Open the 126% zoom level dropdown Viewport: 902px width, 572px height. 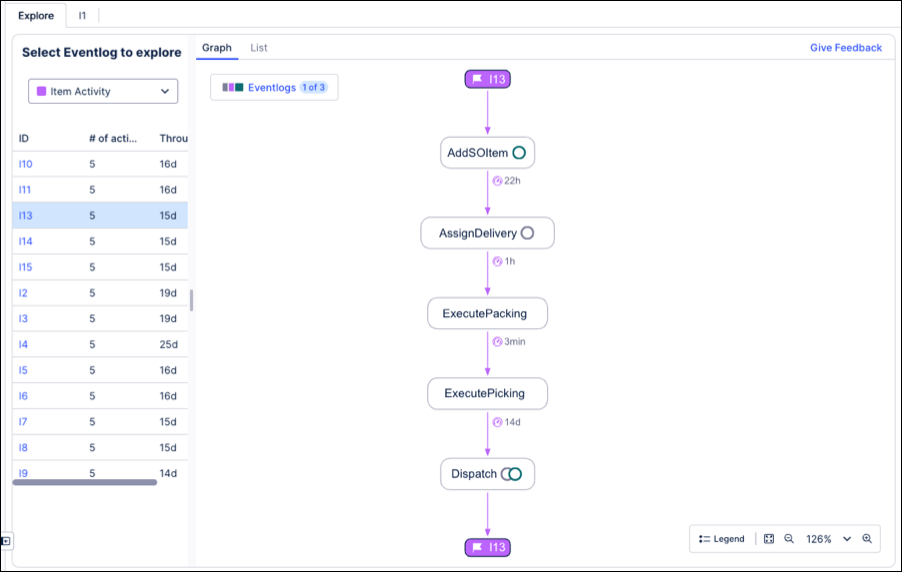click(847, 539)
